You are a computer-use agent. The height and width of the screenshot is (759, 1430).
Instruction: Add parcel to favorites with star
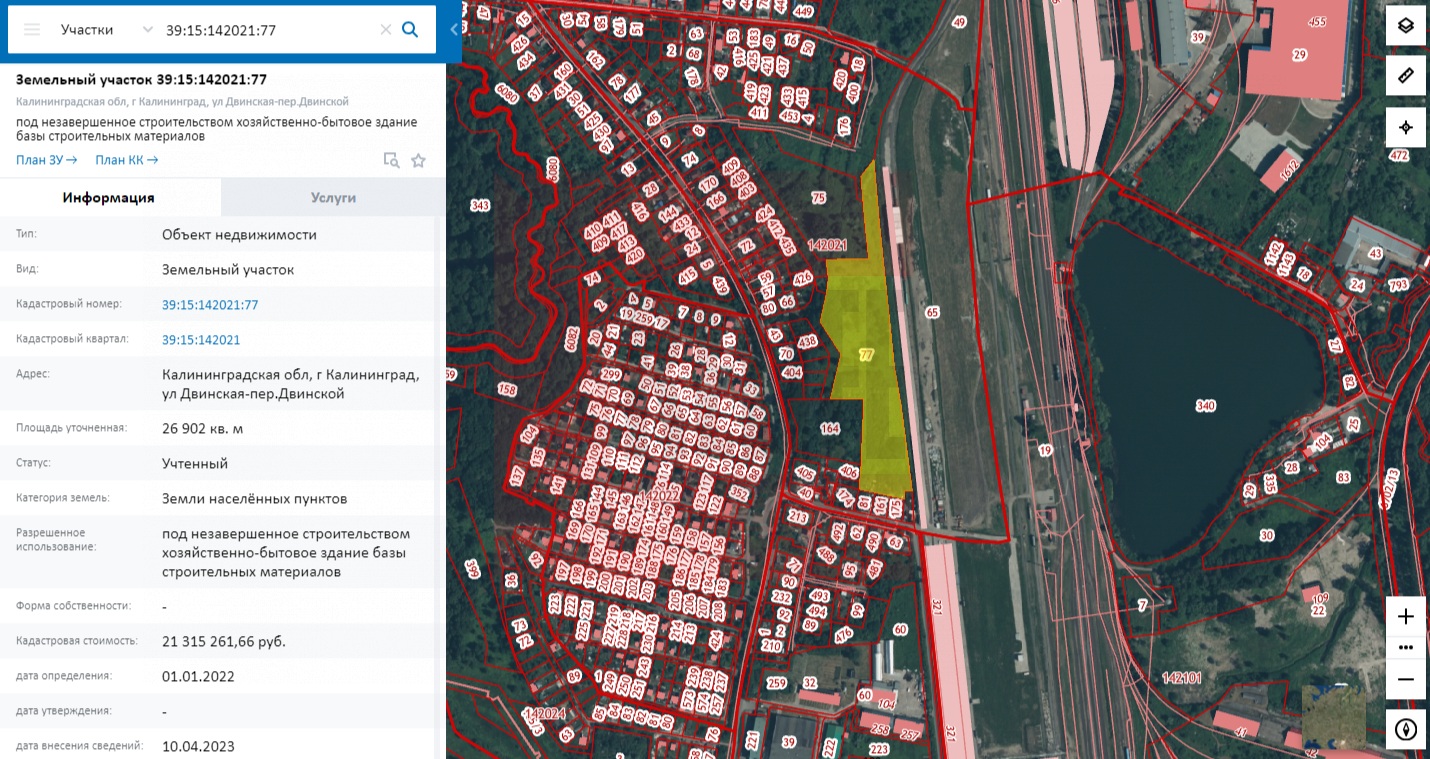point(418,160)
